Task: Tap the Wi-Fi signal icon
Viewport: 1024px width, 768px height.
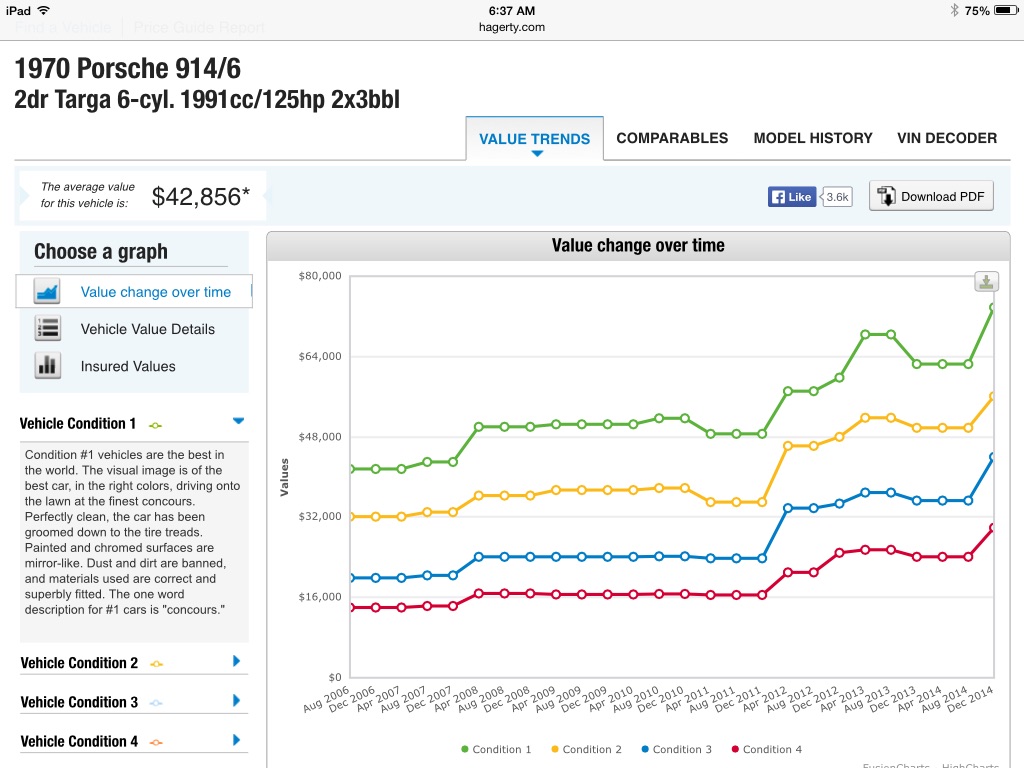Action: tap(44, 10)
